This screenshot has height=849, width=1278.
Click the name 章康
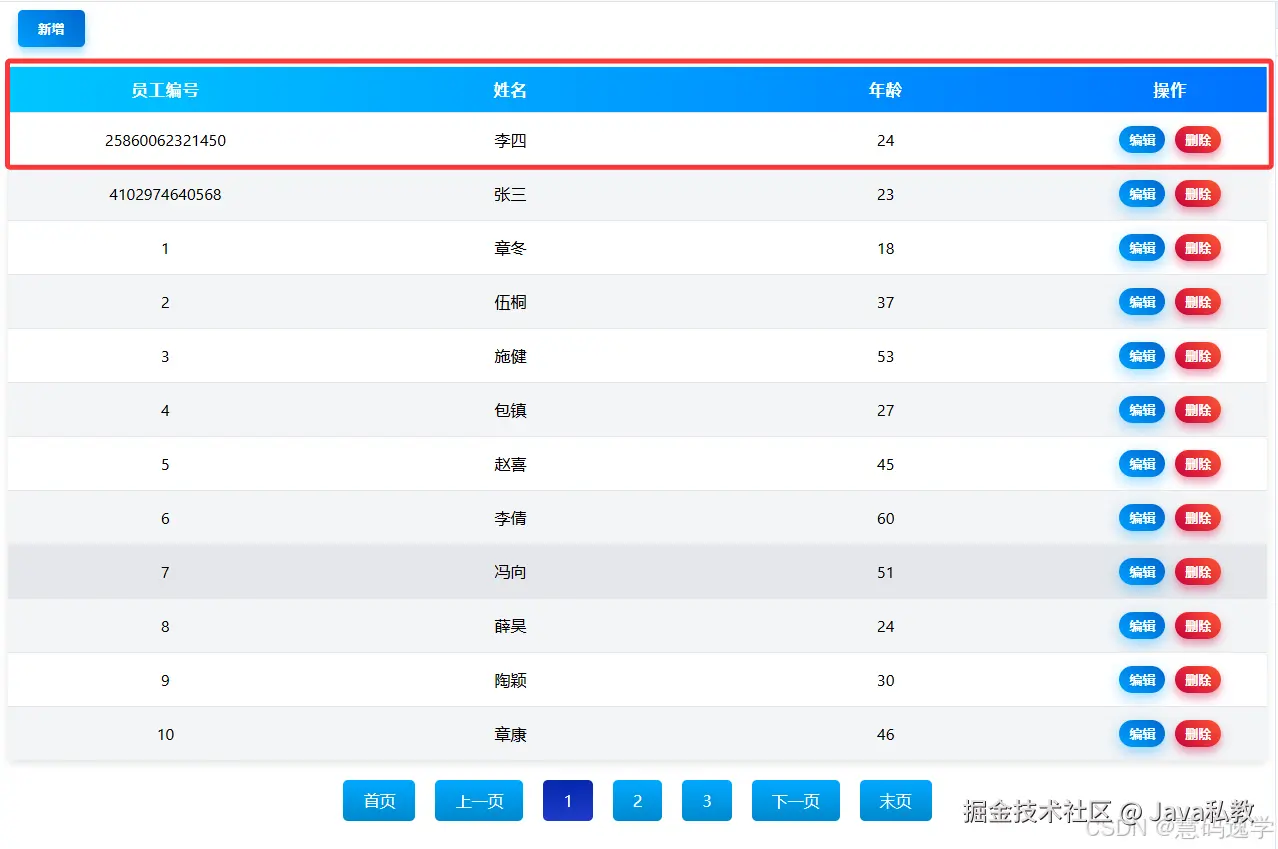pyautogui.click(x=510, y=735)
